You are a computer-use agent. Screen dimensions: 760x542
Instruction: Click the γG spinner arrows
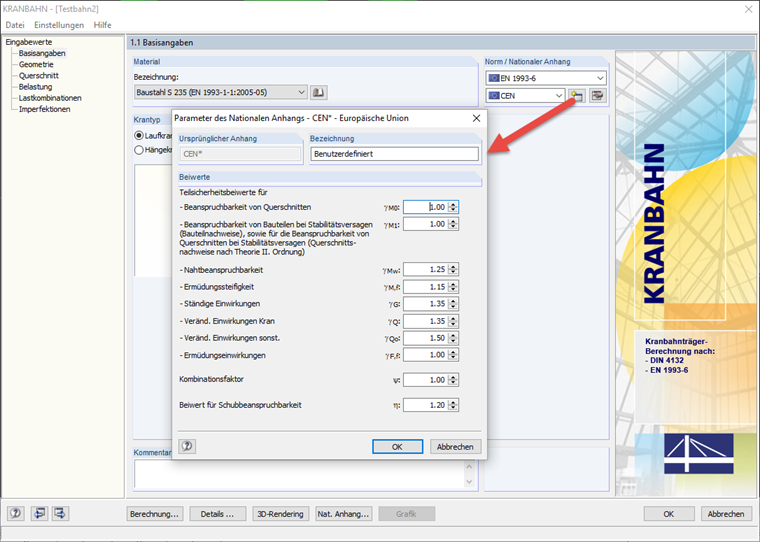453,304
